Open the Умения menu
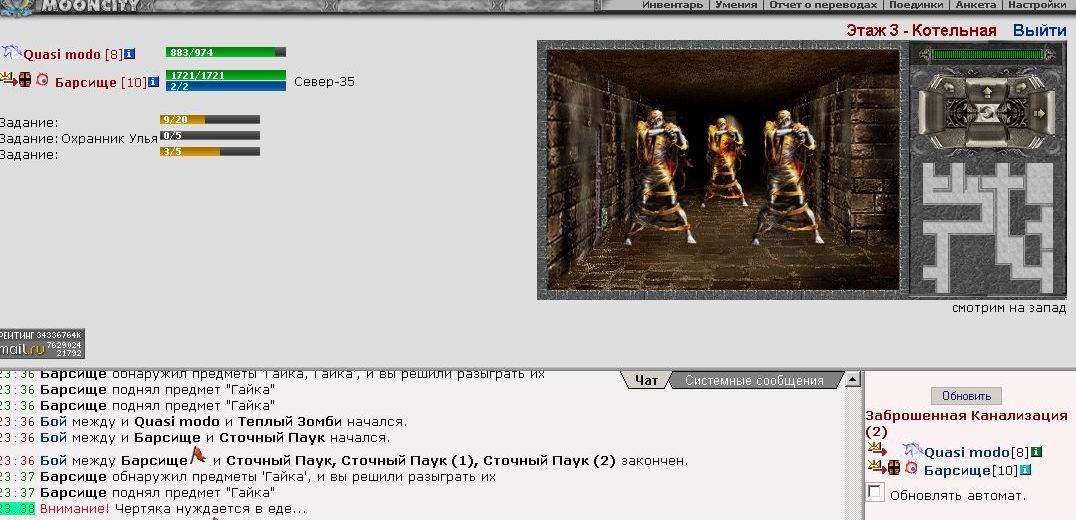This screenshot has width=1076, height=520. point(736,5)
